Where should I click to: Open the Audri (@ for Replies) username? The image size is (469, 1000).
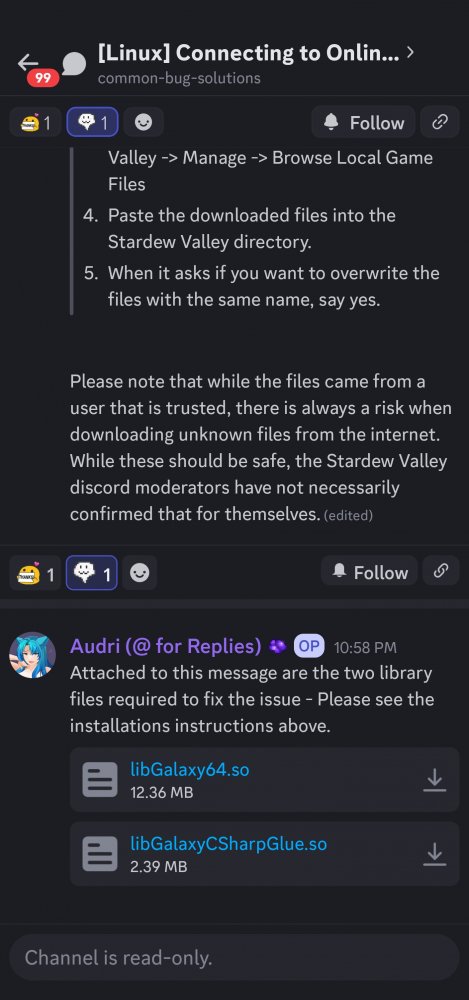point(166,646)
